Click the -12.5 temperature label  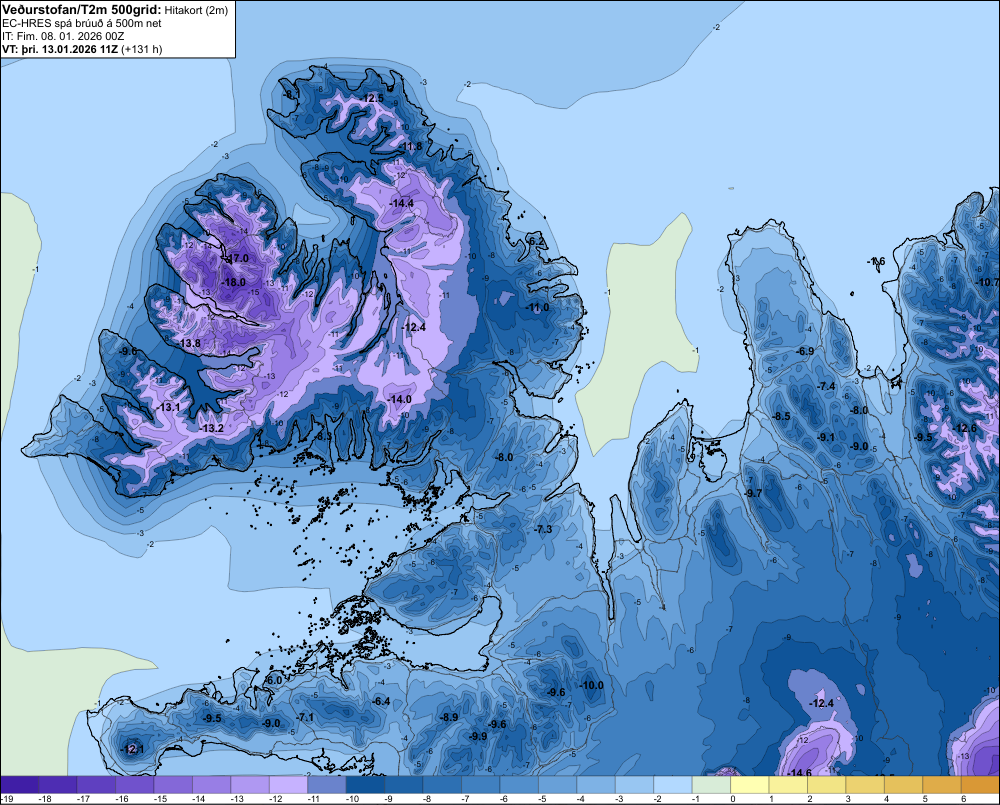pos(372,98)
